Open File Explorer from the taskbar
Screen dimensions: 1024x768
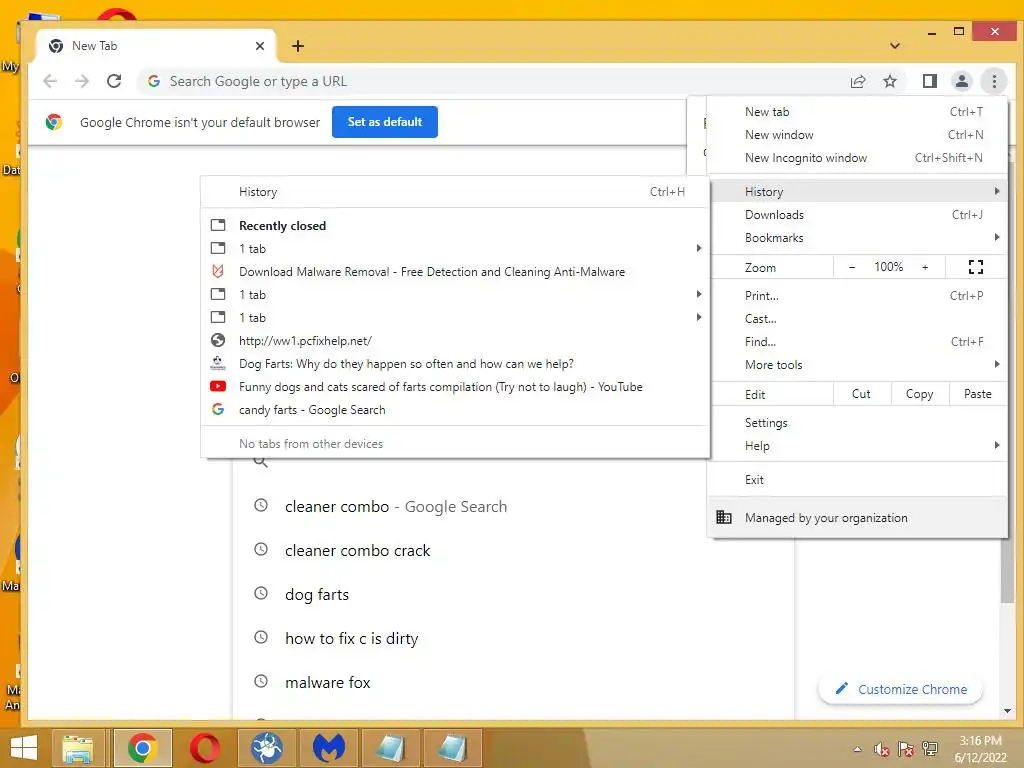(78, 748)
